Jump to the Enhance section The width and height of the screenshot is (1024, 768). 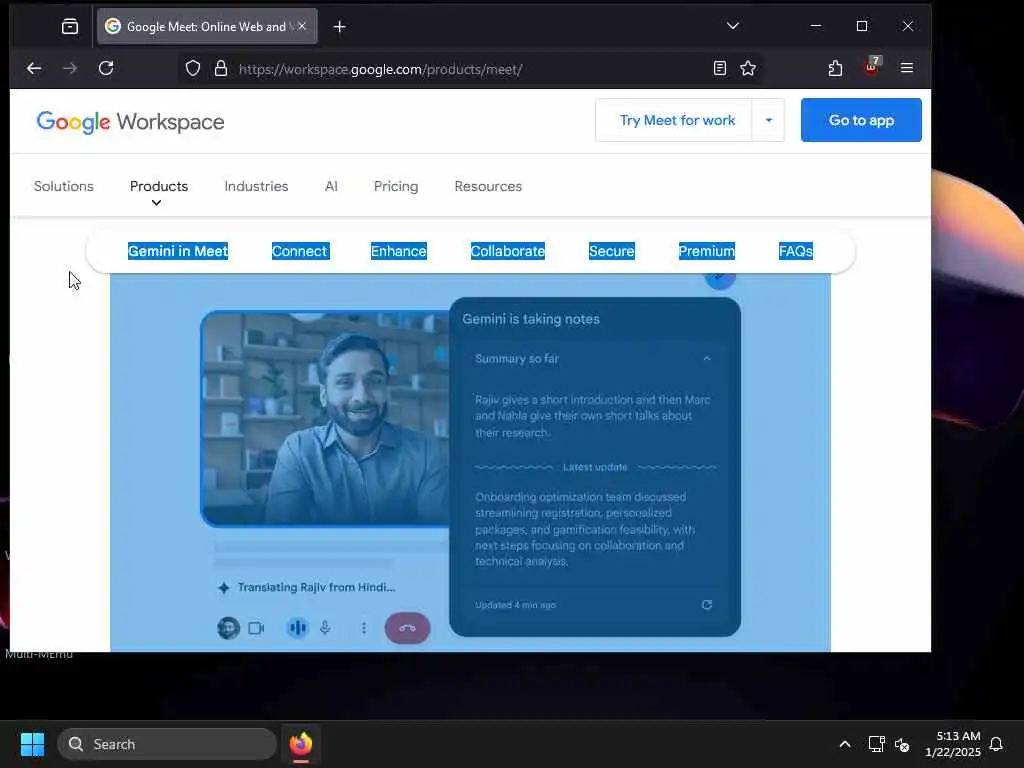pyautogui.click(x=398, y=251)
